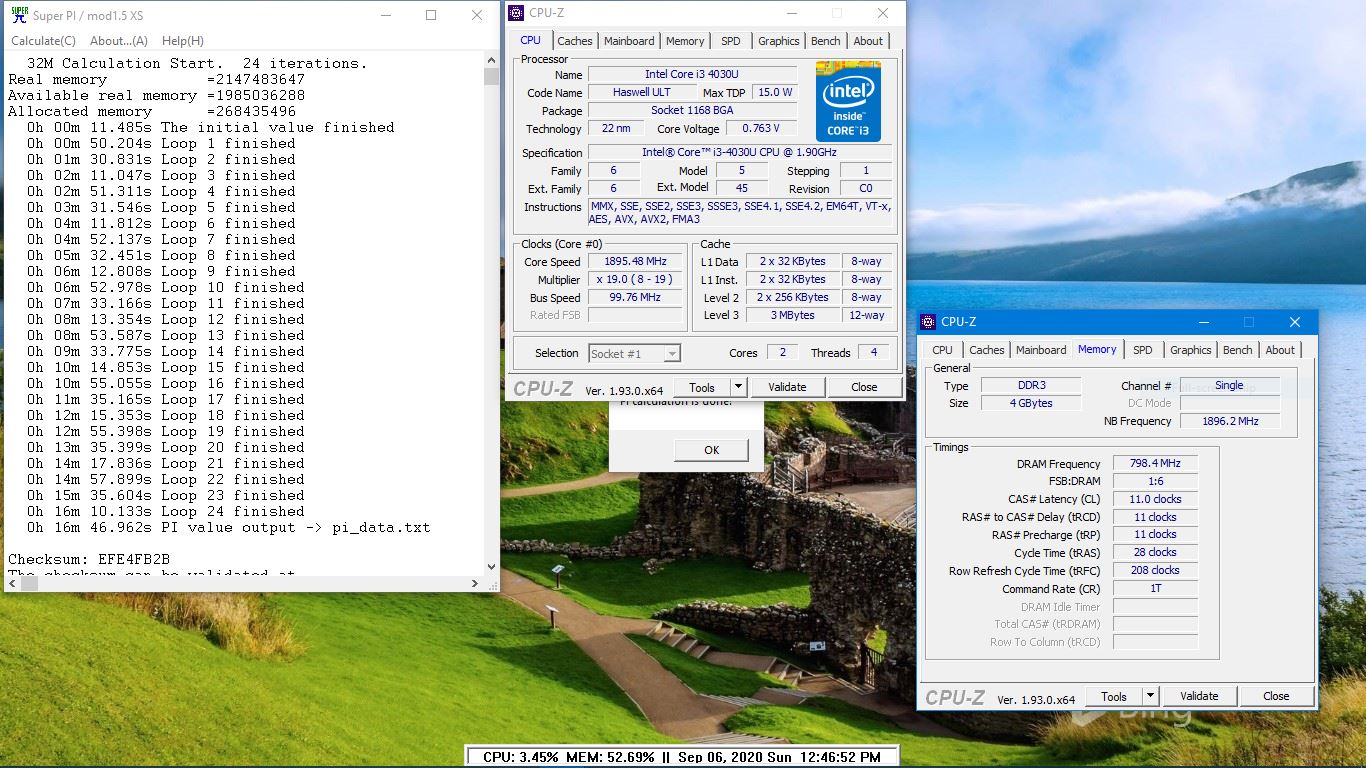Minimize the main CPU-Z window
Screen dimensions: 1366x768
pyautogui.click(x=790, y=13)
